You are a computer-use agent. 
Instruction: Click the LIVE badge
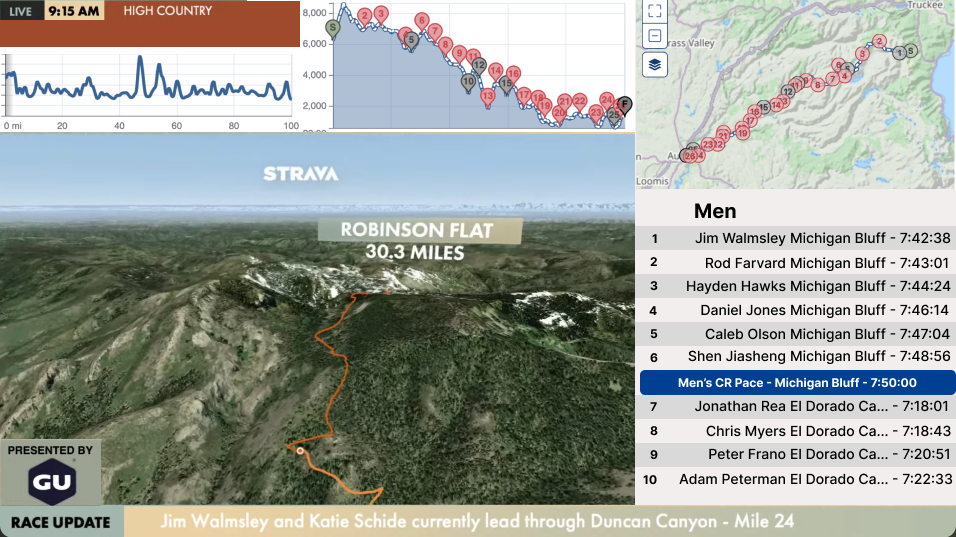pyautogui.click(x=21, y=11)
